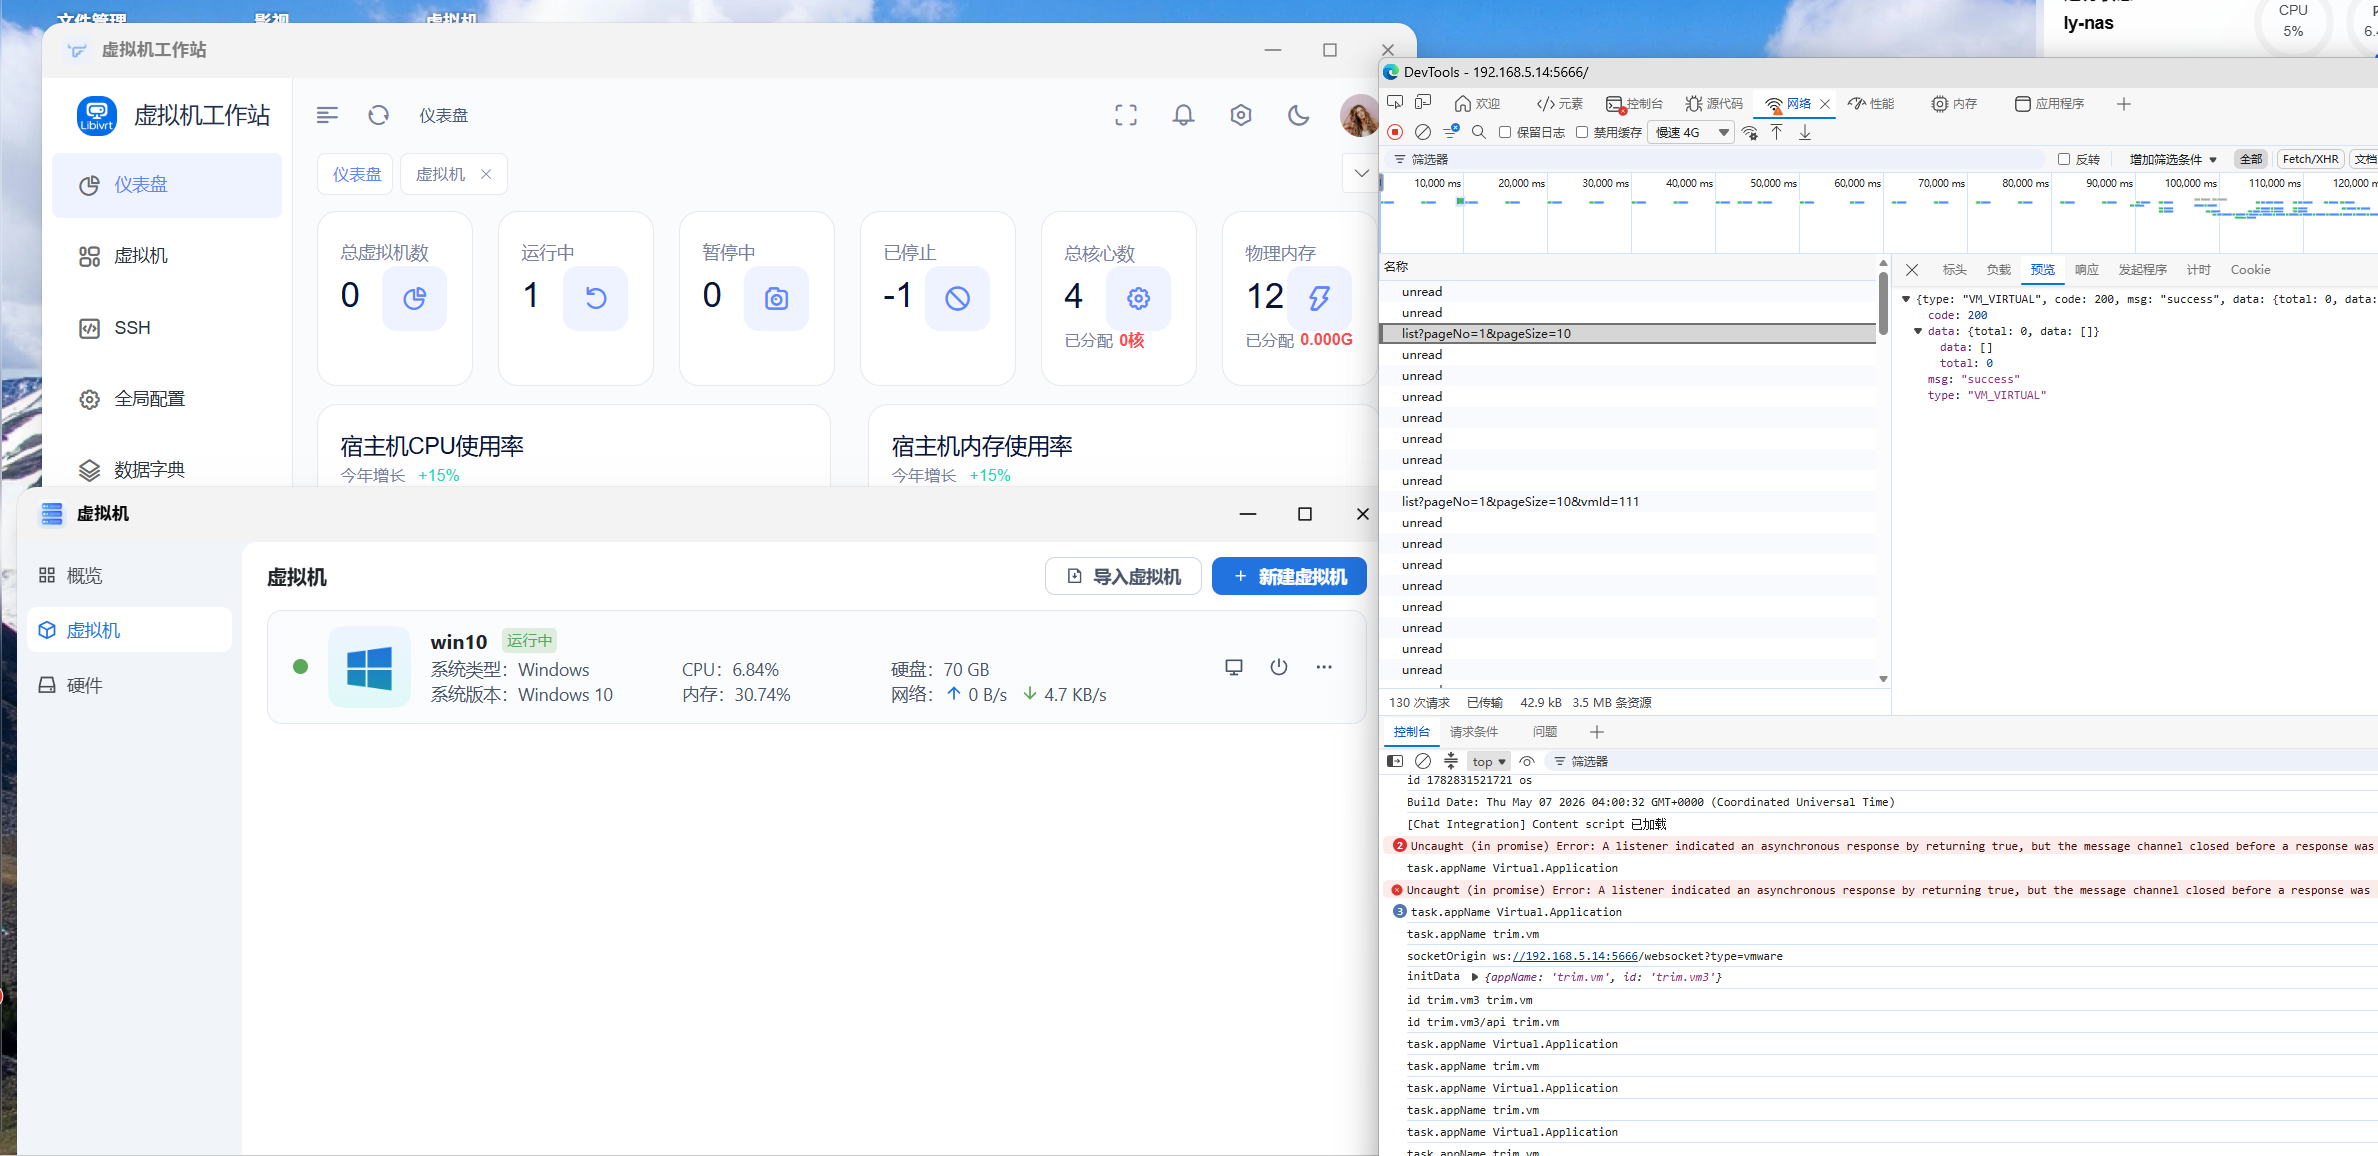Open network conditions wifi-gear icon
The width and height of the screenshot is (2378, 1156).
tap(1750, 132)
